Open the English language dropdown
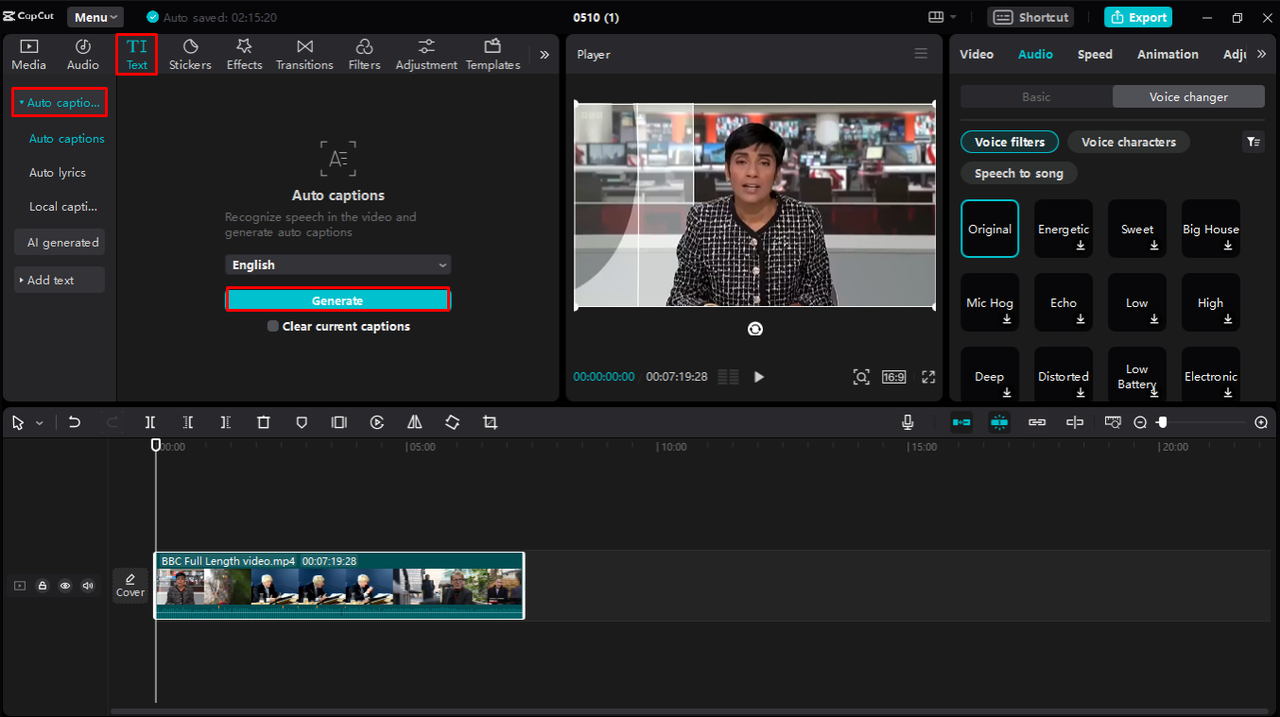The width and height of the screenshot is (1280, 717). [337, 265]
